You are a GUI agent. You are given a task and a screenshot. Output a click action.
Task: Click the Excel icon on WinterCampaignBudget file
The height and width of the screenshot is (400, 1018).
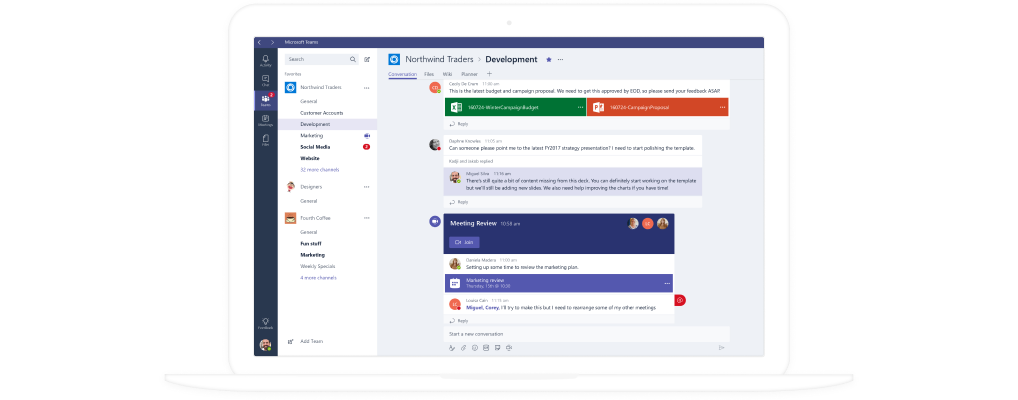point(456,107)
